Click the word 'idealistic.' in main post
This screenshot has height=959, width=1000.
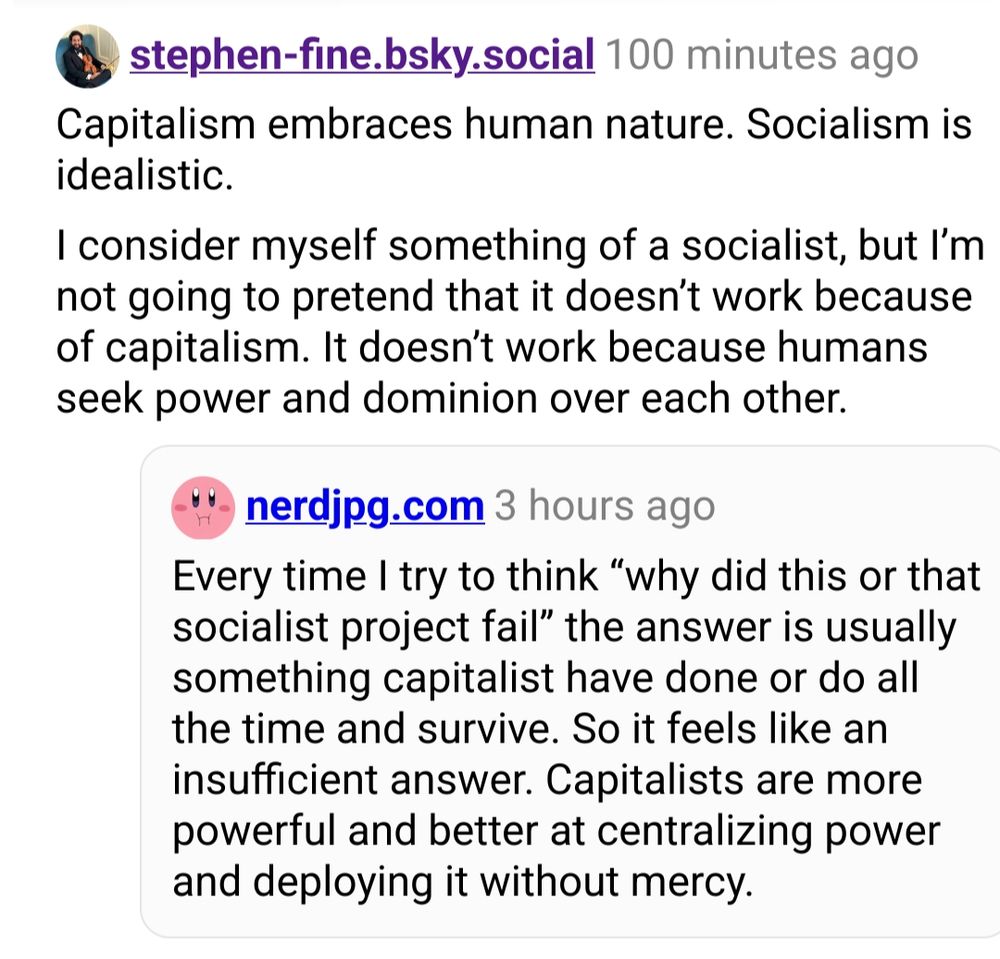tap(145, 175)
